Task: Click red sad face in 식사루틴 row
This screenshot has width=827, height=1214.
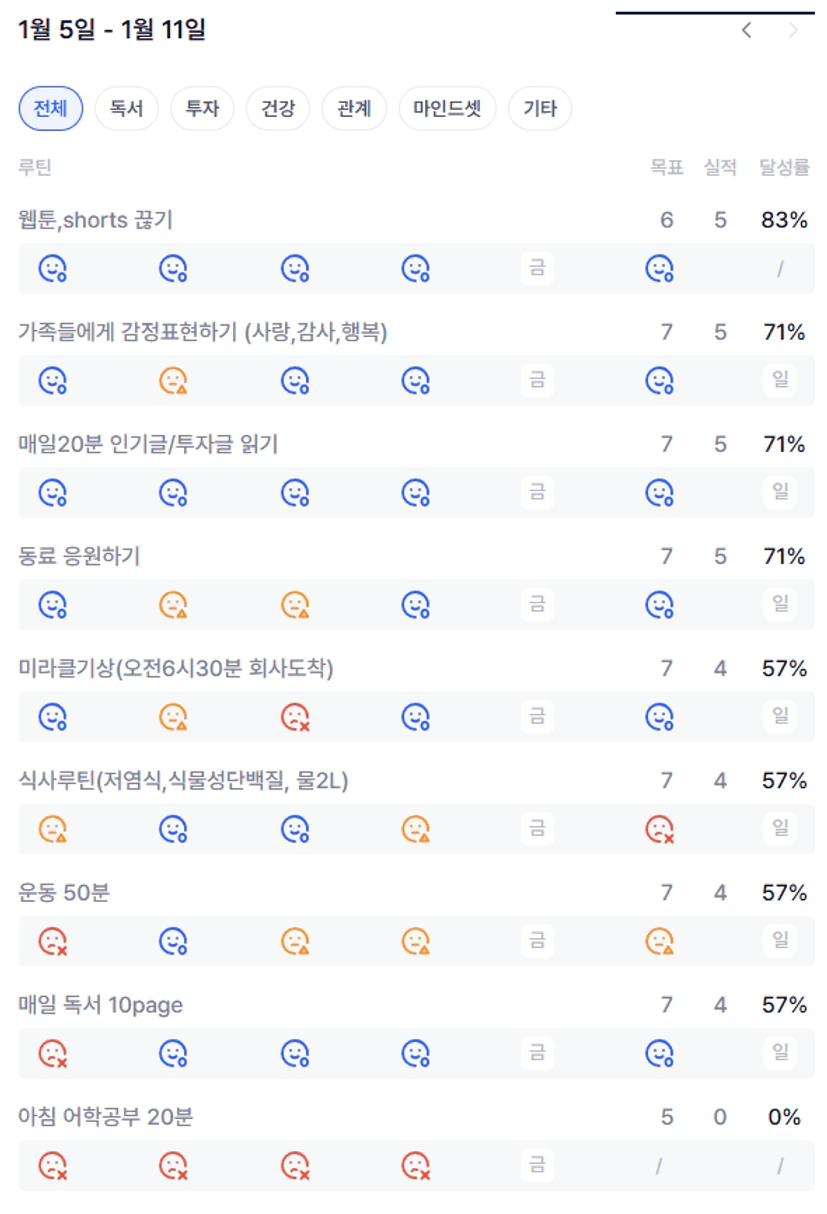Action: [659, 828]
